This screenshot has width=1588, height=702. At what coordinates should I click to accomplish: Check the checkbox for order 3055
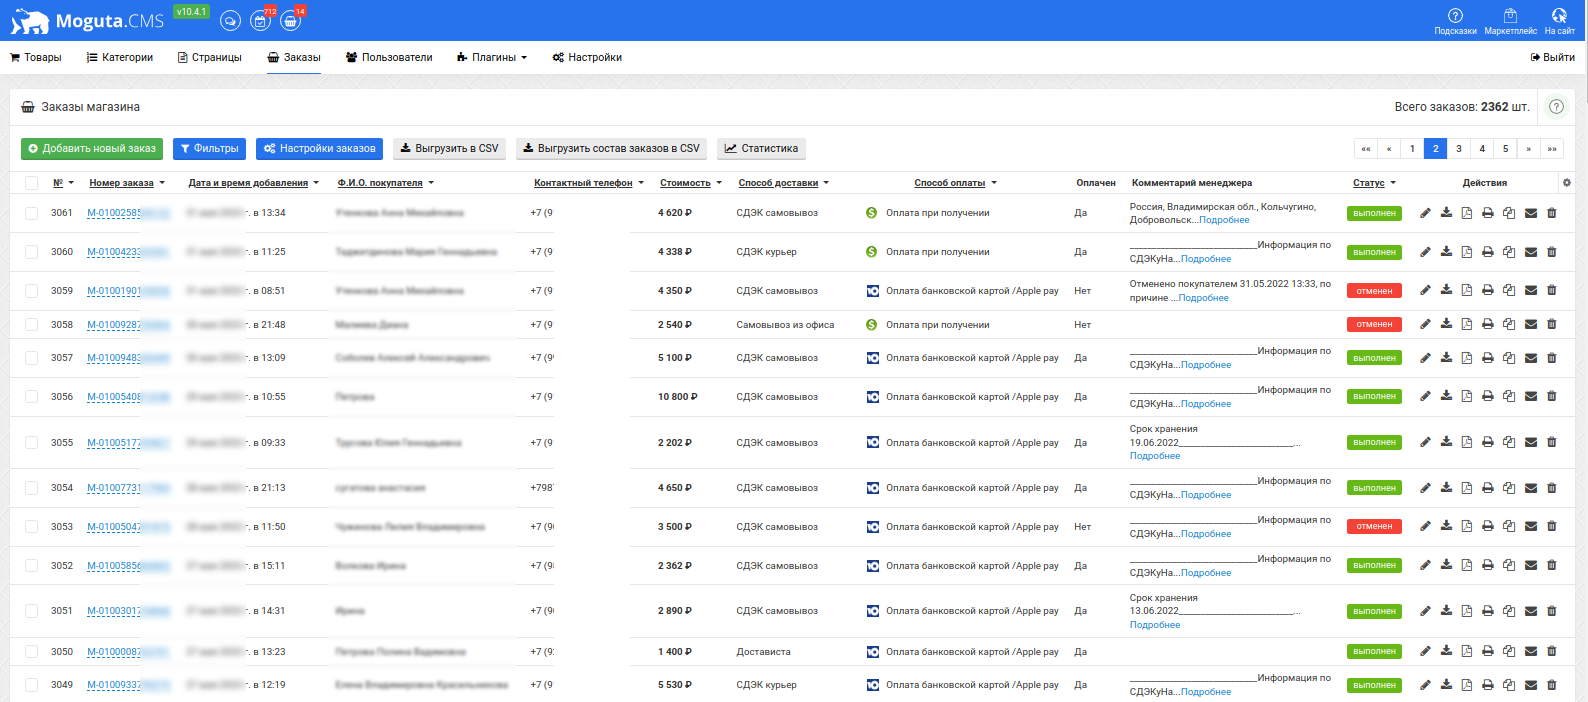coord(31,442)
